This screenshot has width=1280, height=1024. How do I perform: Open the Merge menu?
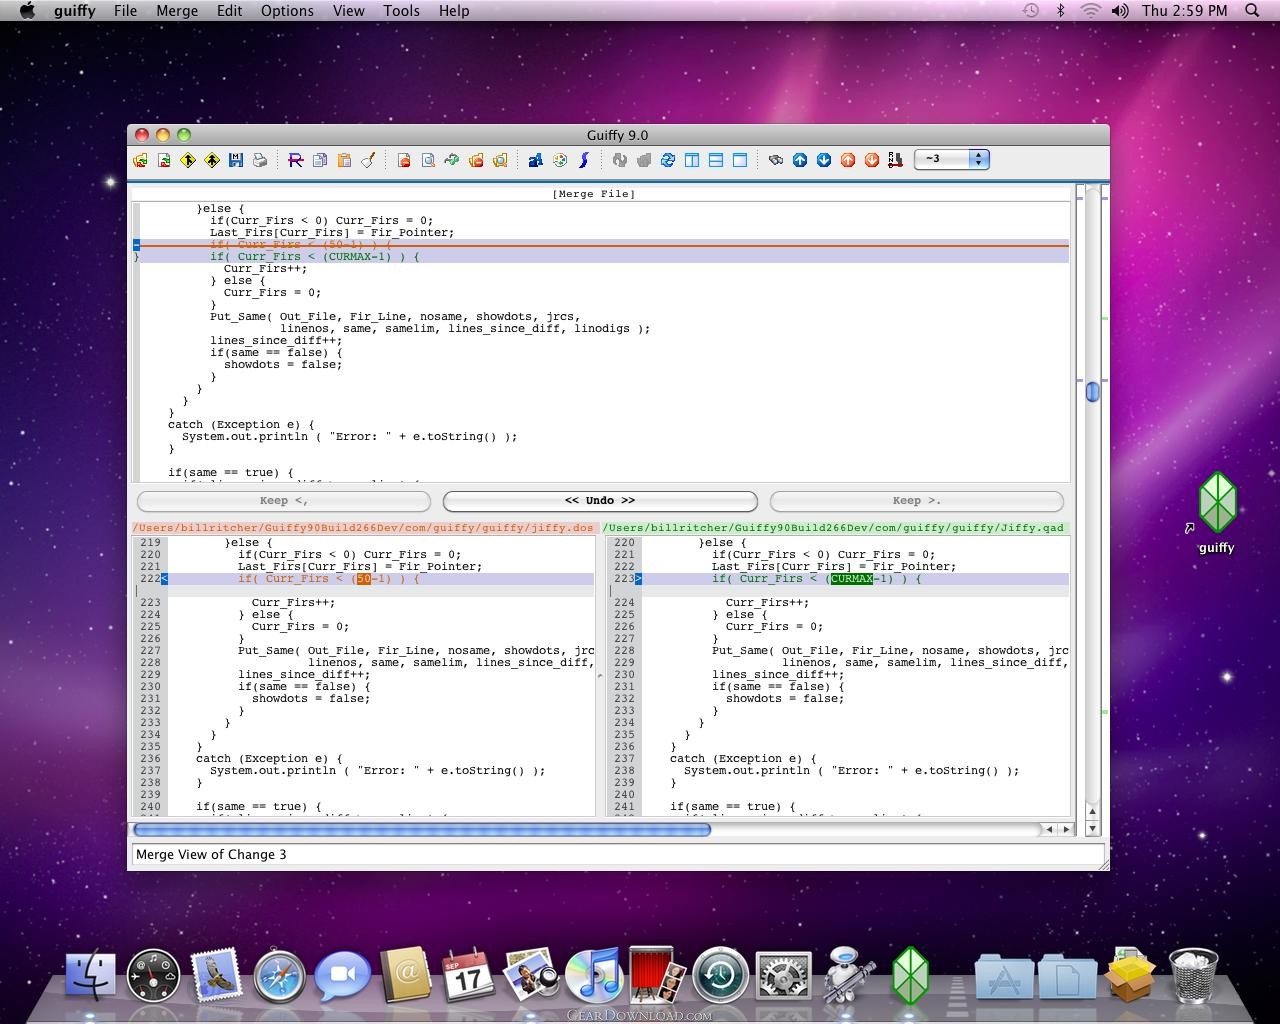pyautogui.click(x=177, y=11)
